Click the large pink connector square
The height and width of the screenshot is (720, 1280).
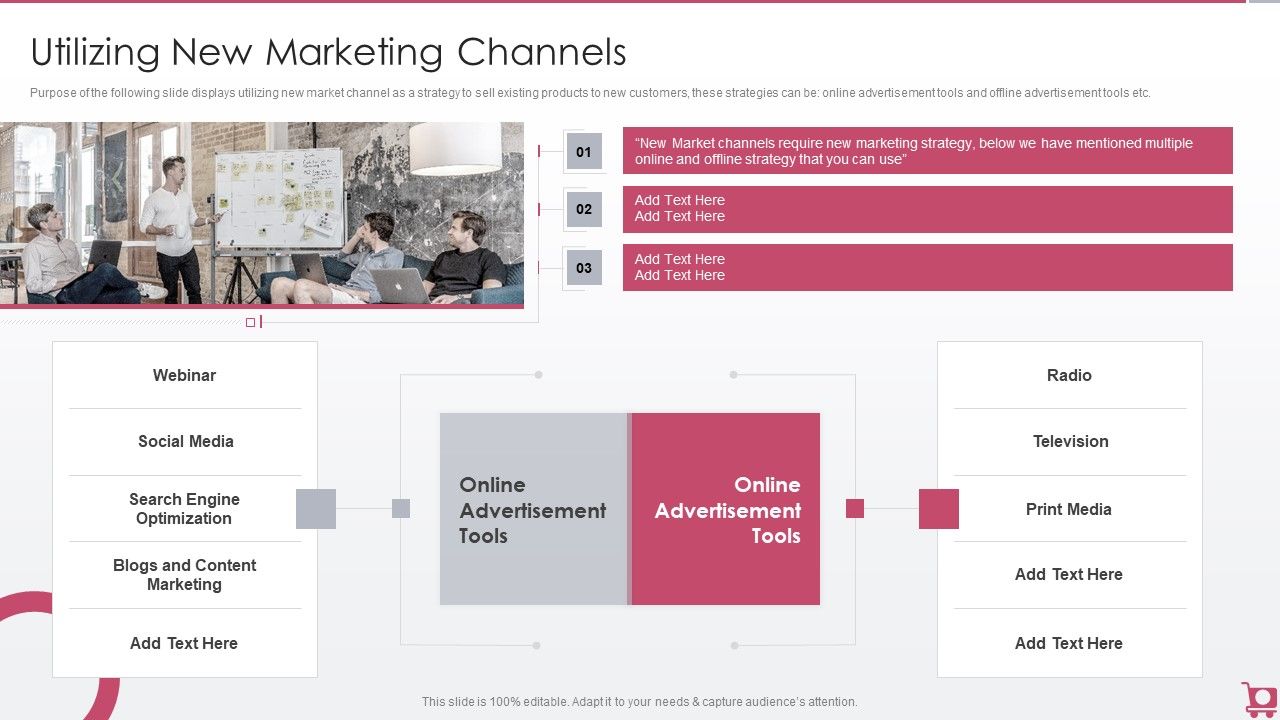tap(939, 509)
